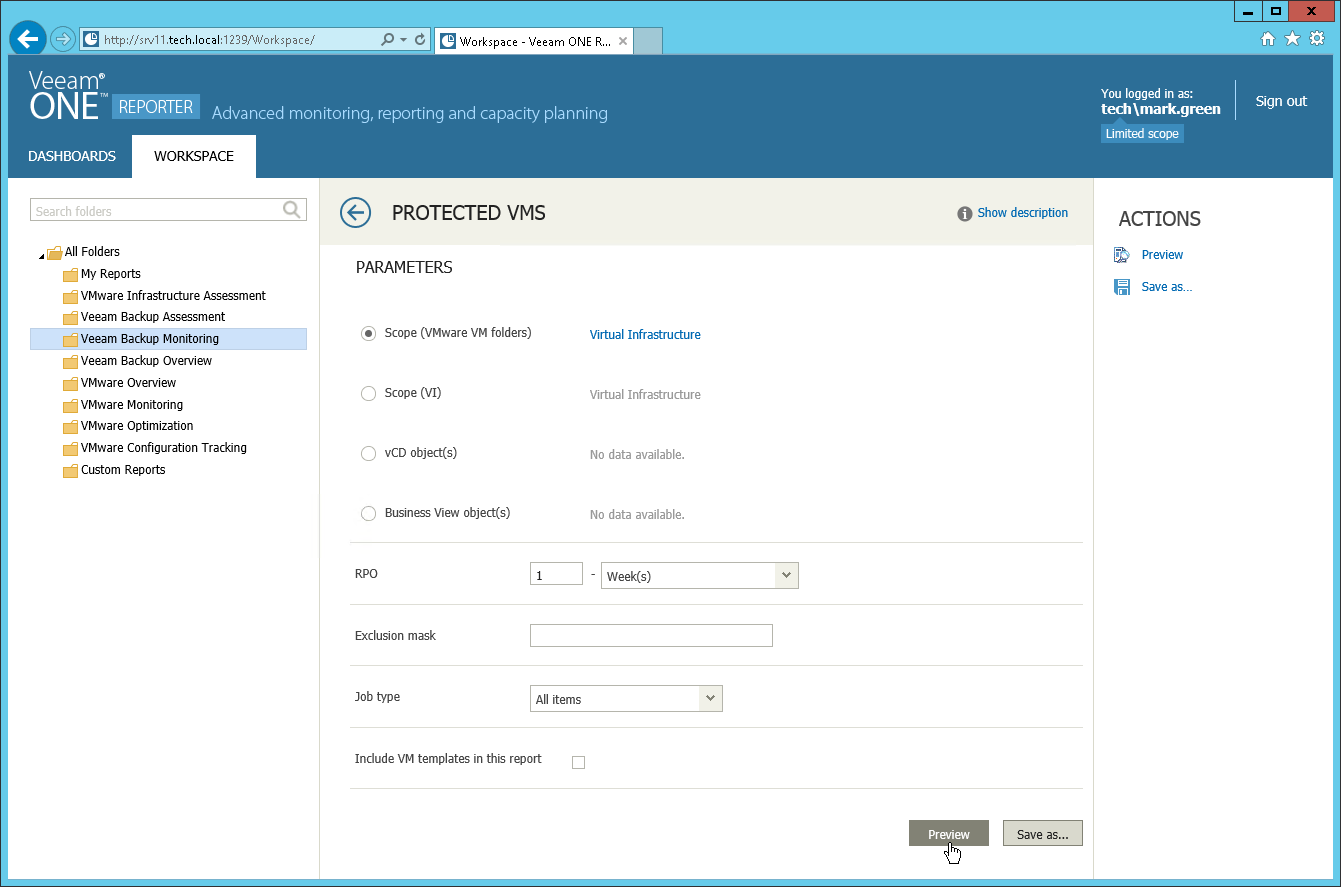Click the PARAMETERS heading text
This screenshot has width=1341, height=887.
[404, 268]
